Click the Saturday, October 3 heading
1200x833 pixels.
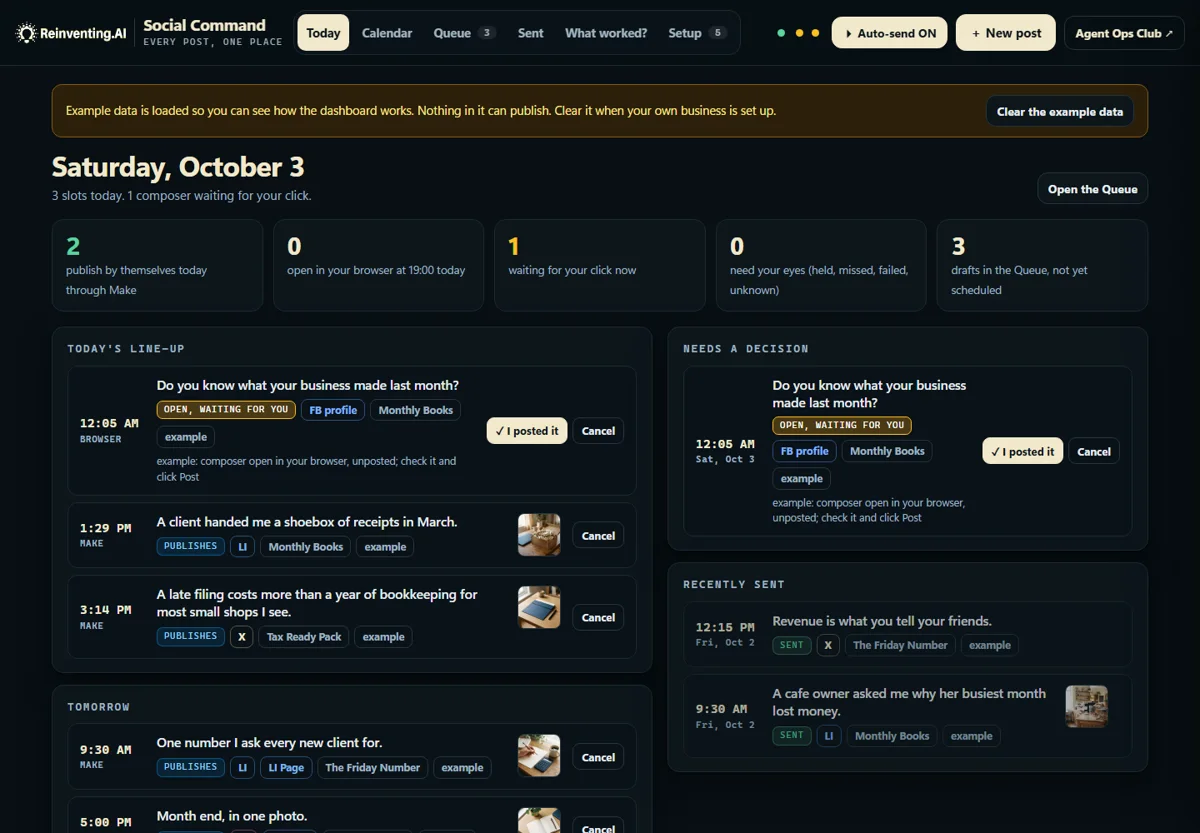[x=178, y=167]
